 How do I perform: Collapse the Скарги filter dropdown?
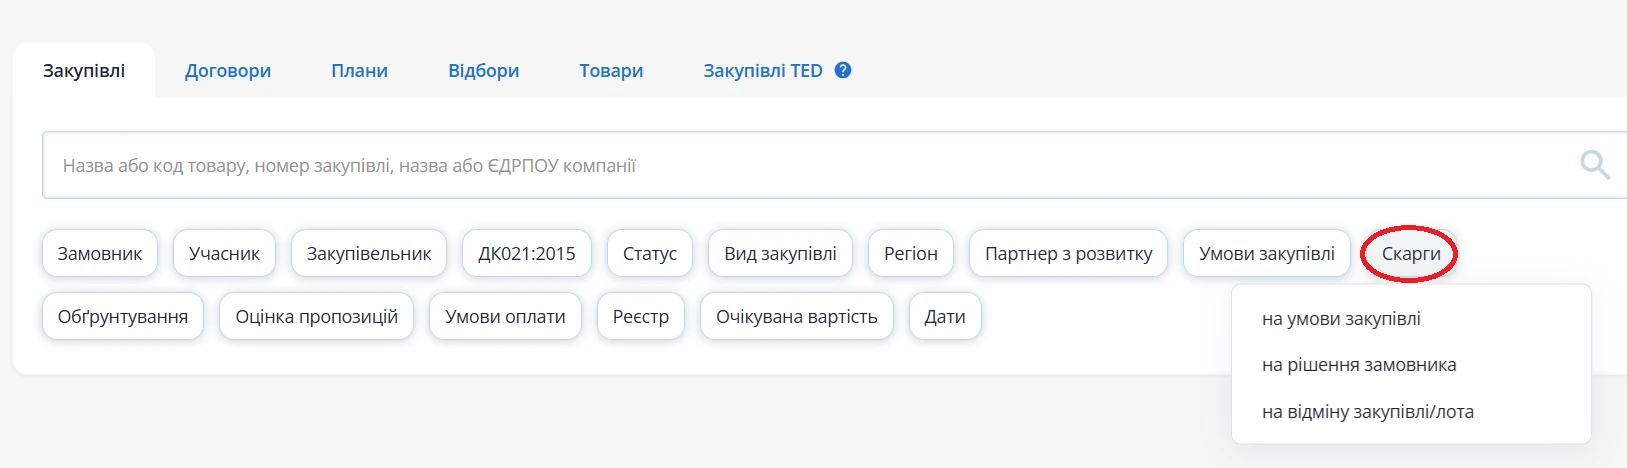click(1411, 254)
